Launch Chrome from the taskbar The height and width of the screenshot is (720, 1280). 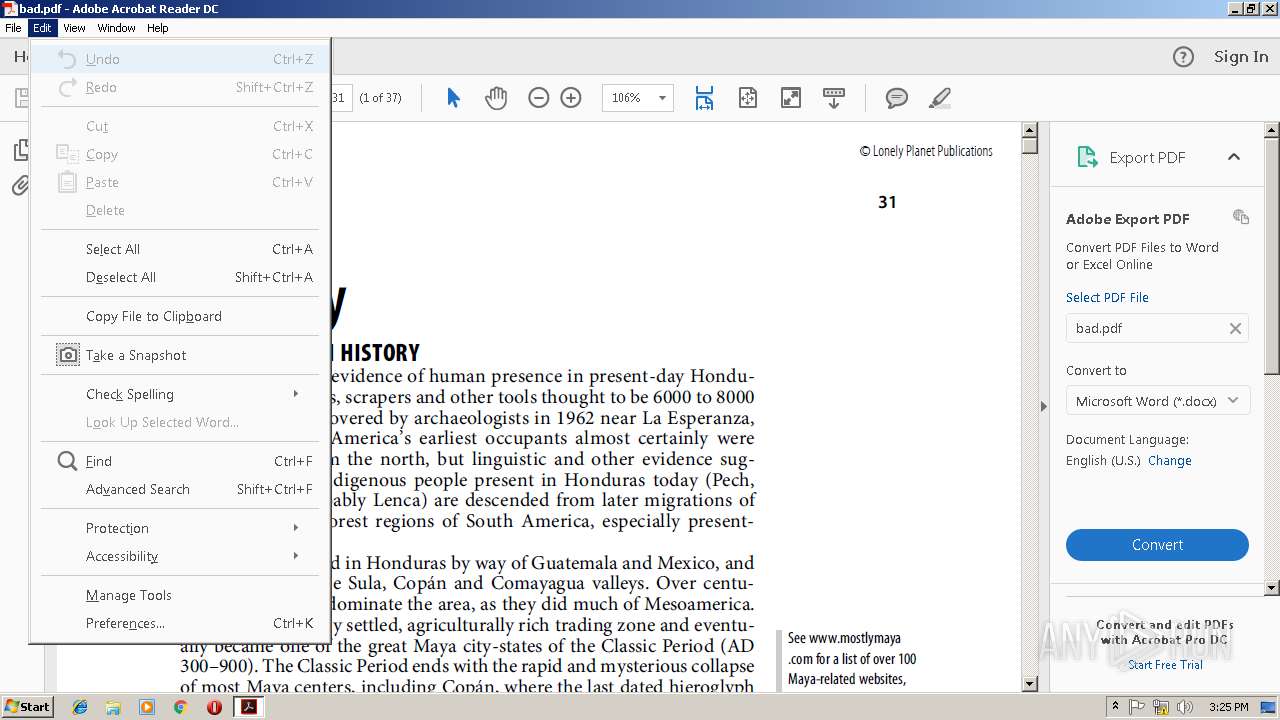pyautogui.click(x=180, y=707)
